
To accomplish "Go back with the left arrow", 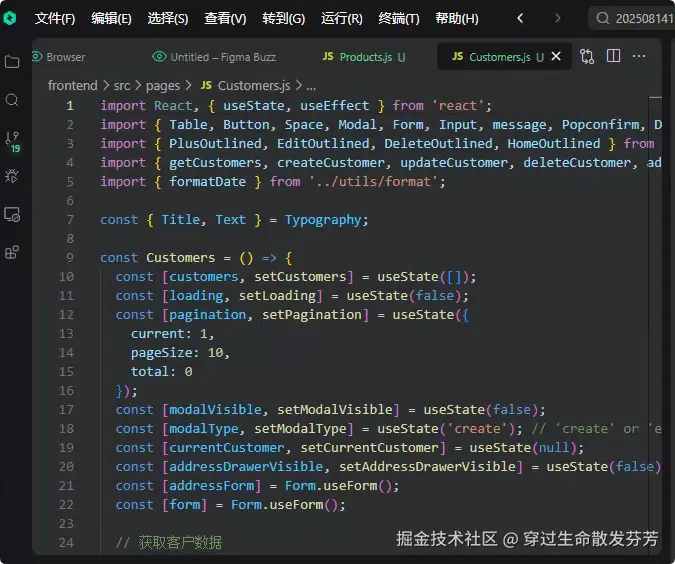I will coord(520,18).
